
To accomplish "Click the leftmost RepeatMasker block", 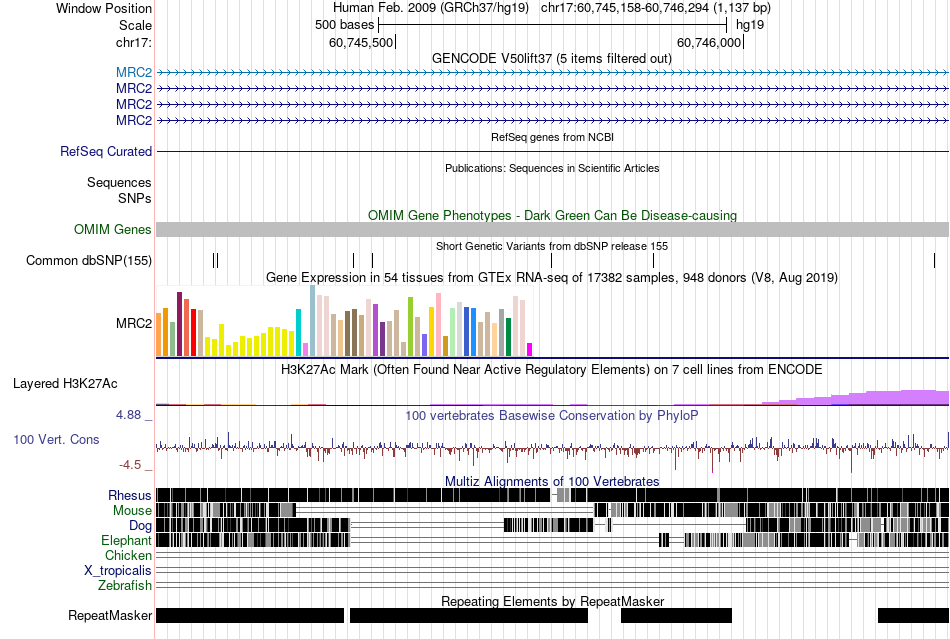I will [x=250, y=615].
